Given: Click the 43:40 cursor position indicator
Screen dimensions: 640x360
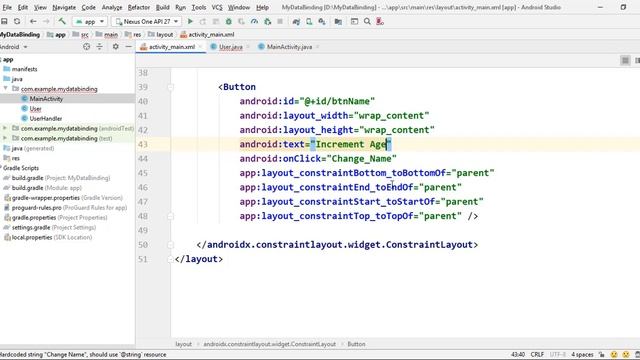Looking at the screenshot, I should click(518, 354).
